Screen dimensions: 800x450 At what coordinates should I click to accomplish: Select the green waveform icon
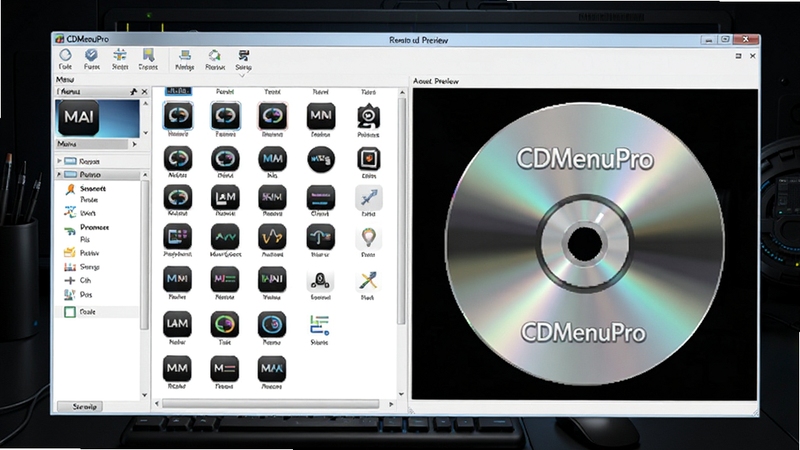click(225, 237)
